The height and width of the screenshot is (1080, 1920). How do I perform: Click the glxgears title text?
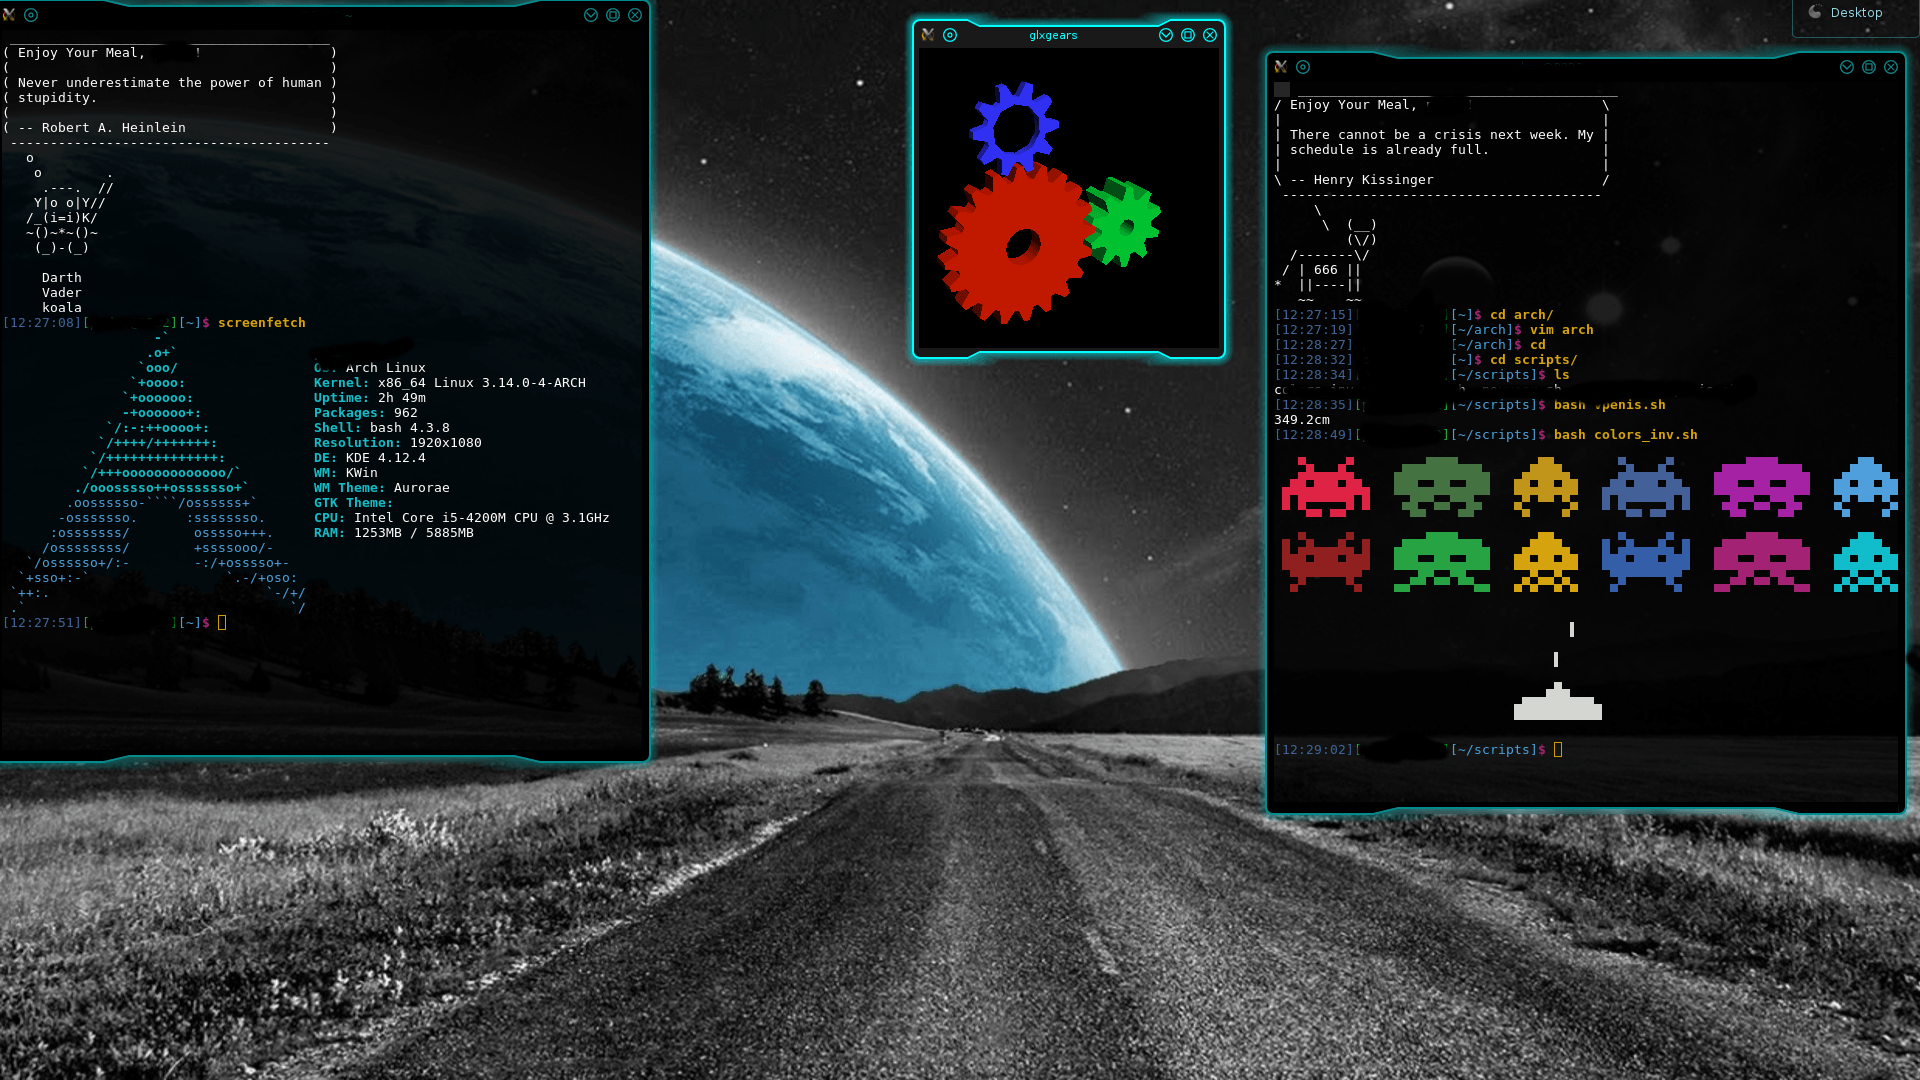click(x=1053, y=35)
